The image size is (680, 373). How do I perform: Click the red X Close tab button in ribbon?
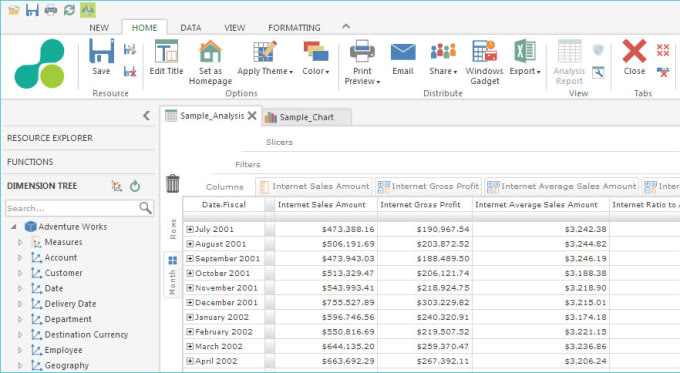pos(634,57)
